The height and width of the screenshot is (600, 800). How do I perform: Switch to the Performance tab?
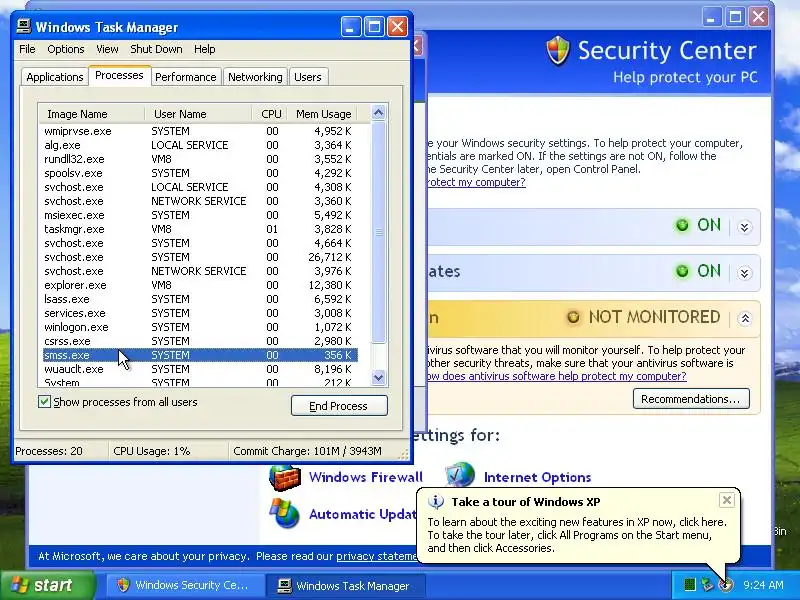point(186,77)
